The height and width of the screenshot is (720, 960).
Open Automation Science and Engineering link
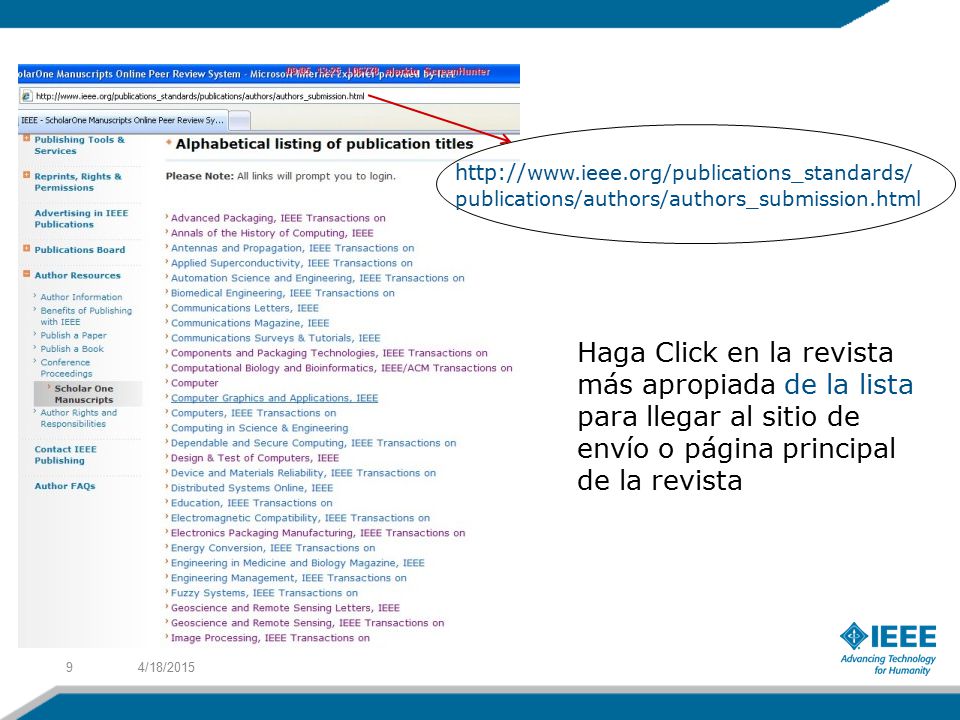pos(318,278)
